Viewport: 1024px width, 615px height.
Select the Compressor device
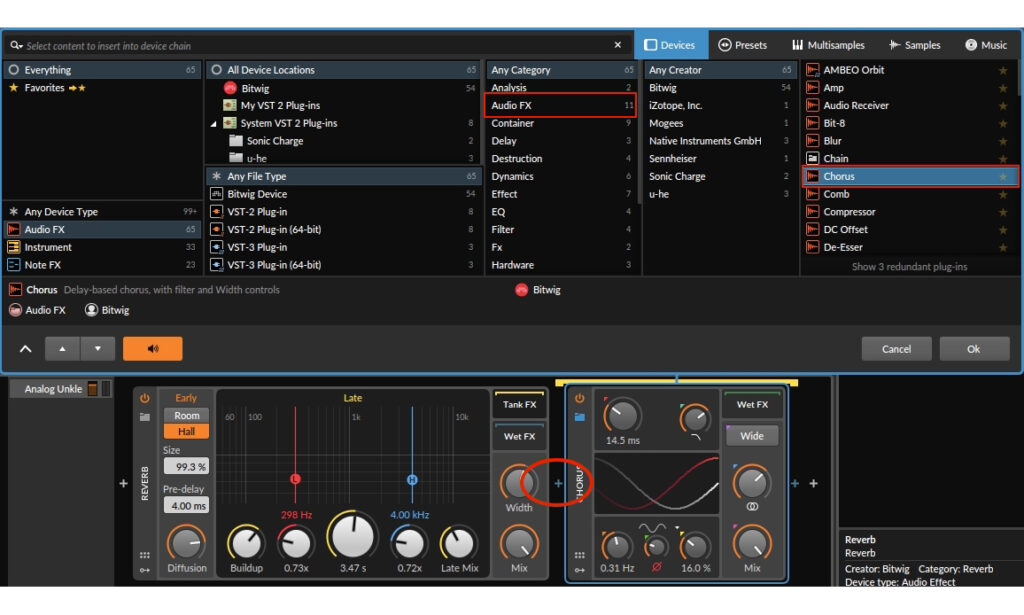coord(910,212)
